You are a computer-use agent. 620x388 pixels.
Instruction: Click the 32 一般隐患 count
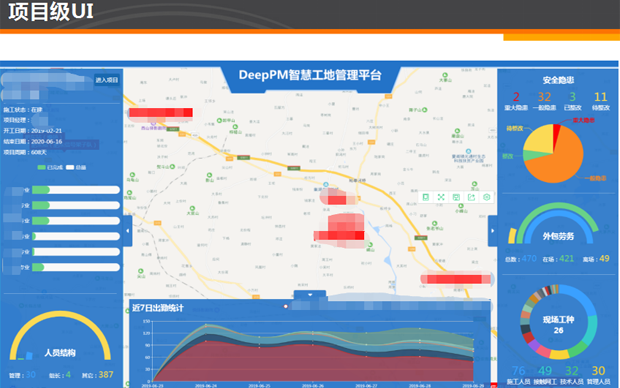click(x=544, y=97)
